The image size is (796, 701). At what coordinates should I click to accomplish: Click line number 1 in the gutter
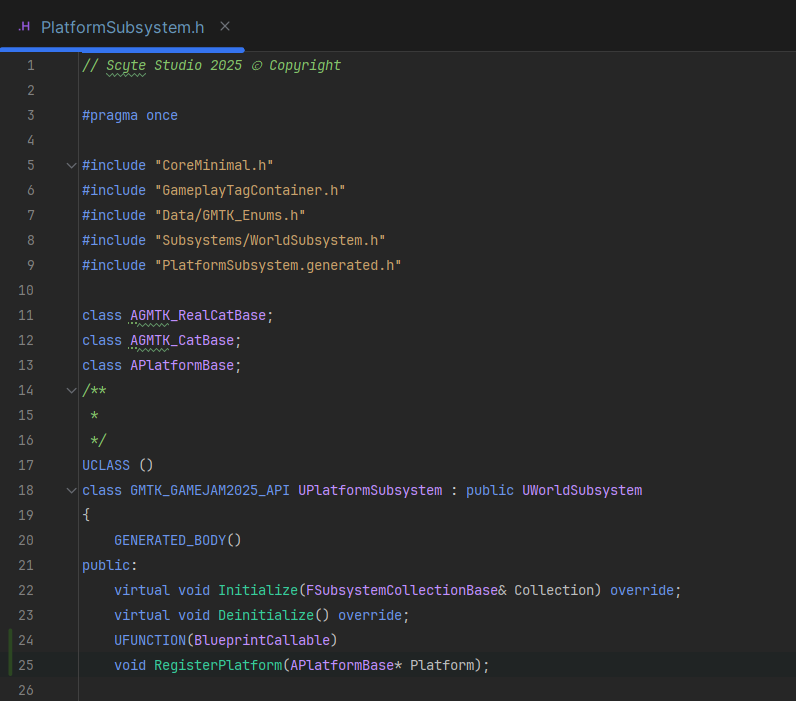click(30, 65)
